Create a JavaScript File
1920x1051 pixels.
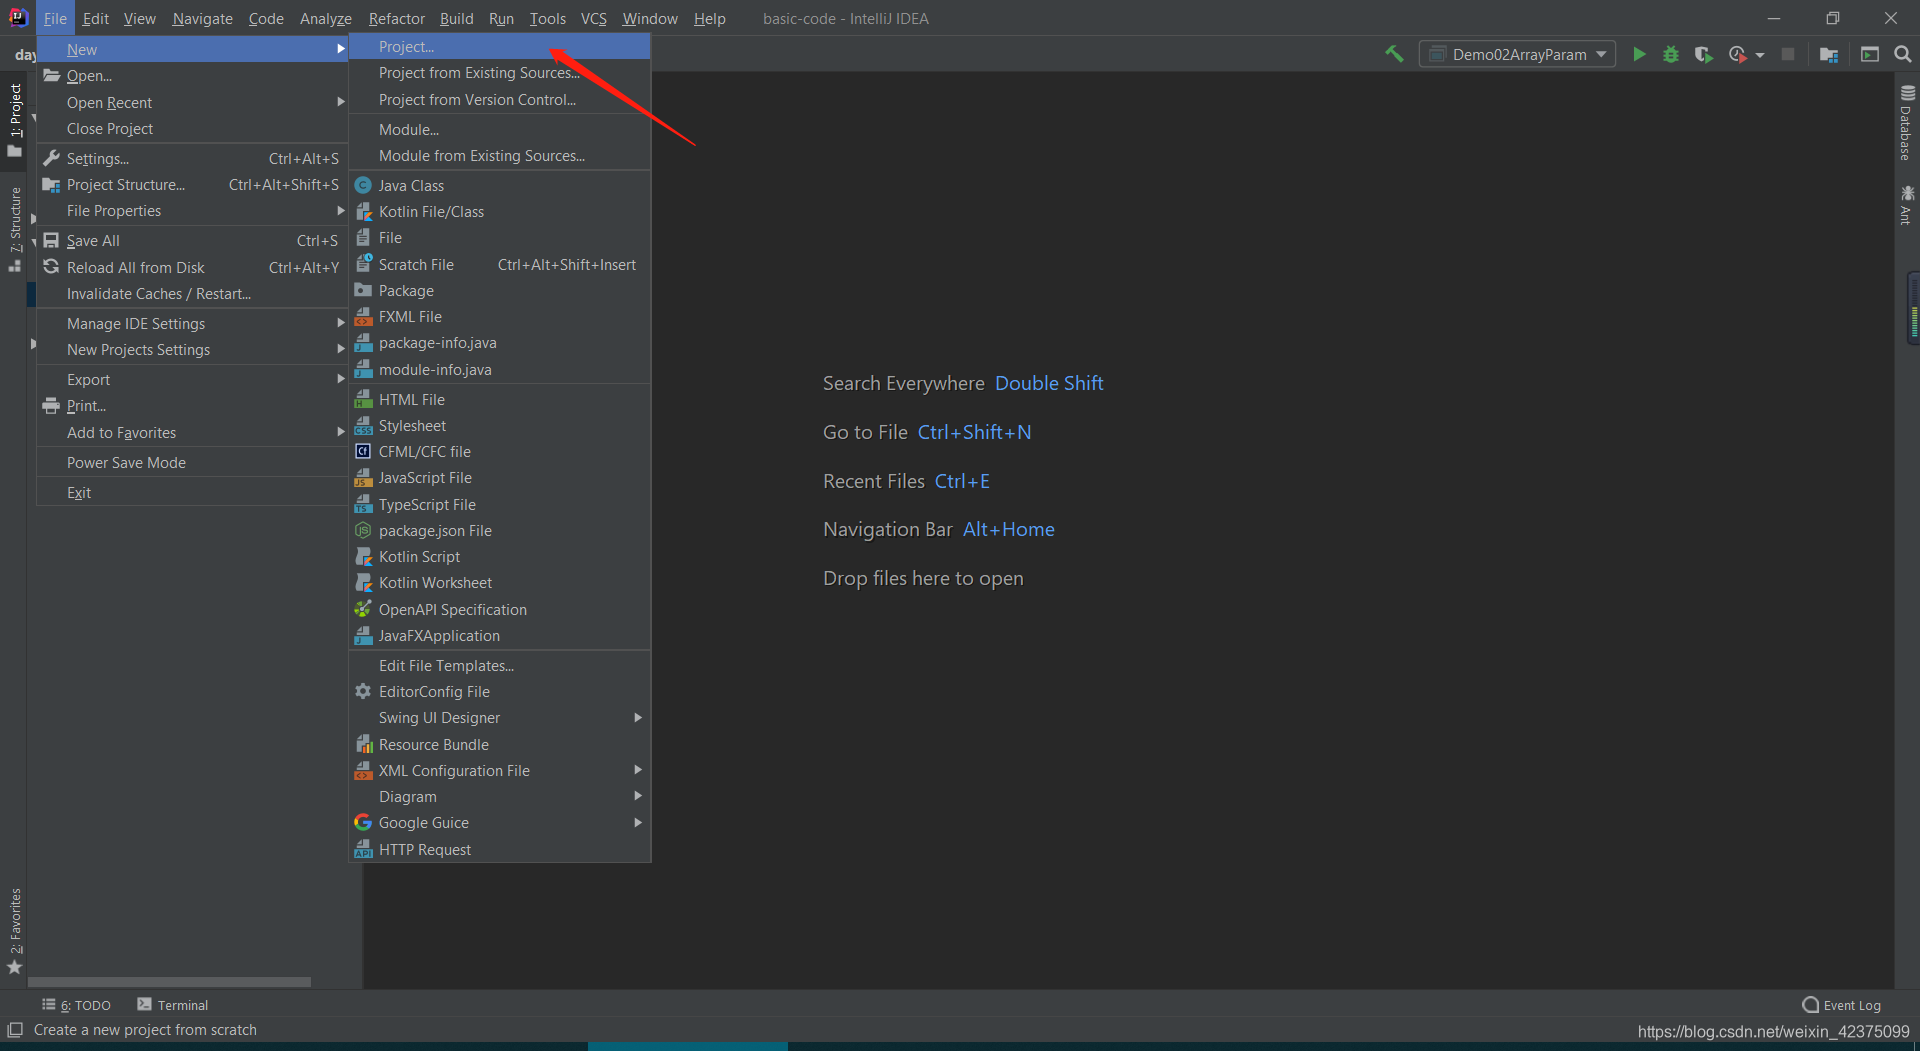(x=499, y=478)
